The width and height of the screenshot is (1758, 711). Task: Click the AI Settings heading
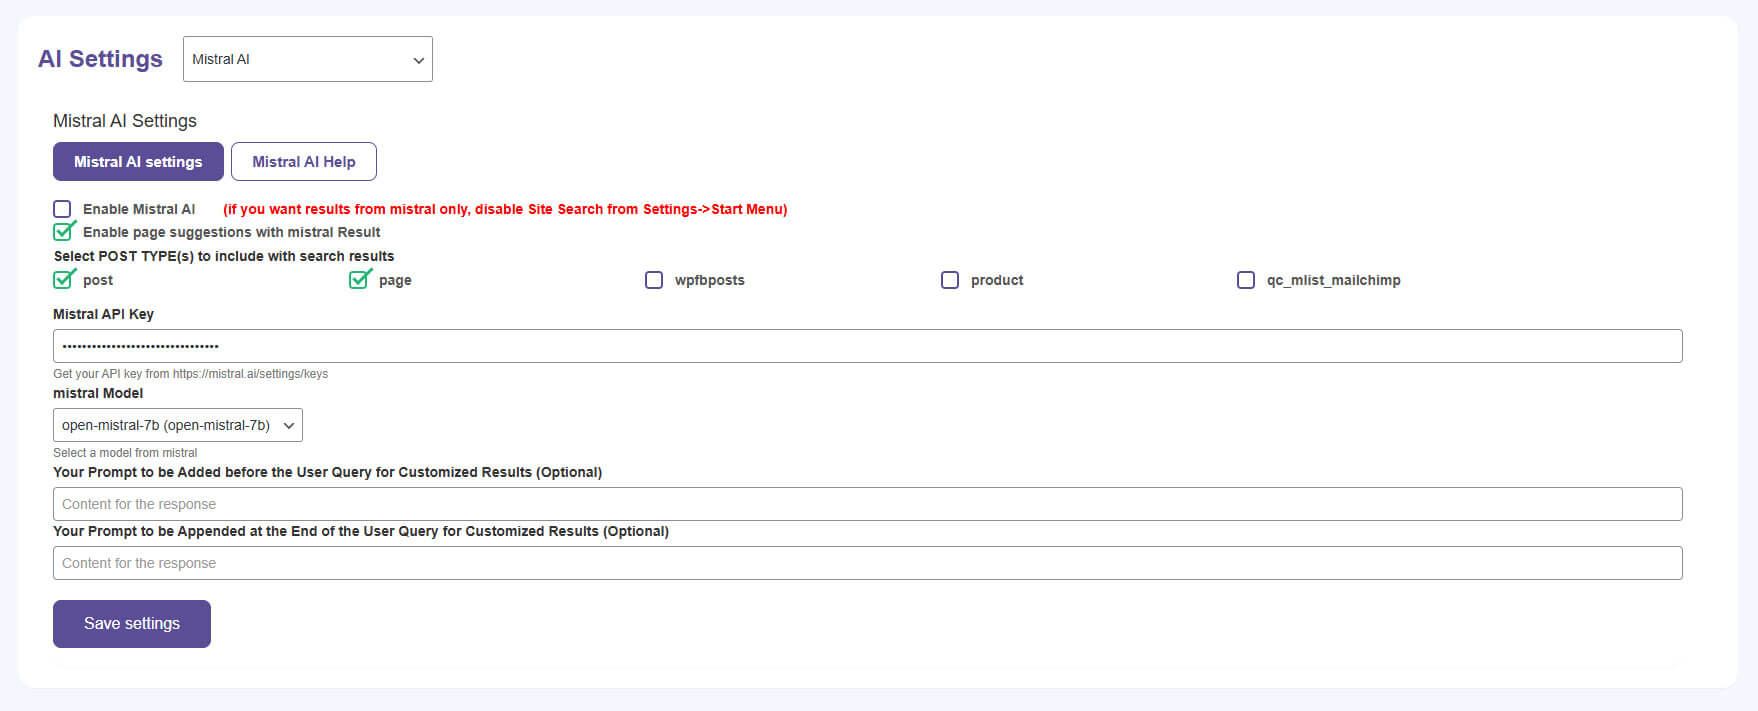click(x=100, y=59)
